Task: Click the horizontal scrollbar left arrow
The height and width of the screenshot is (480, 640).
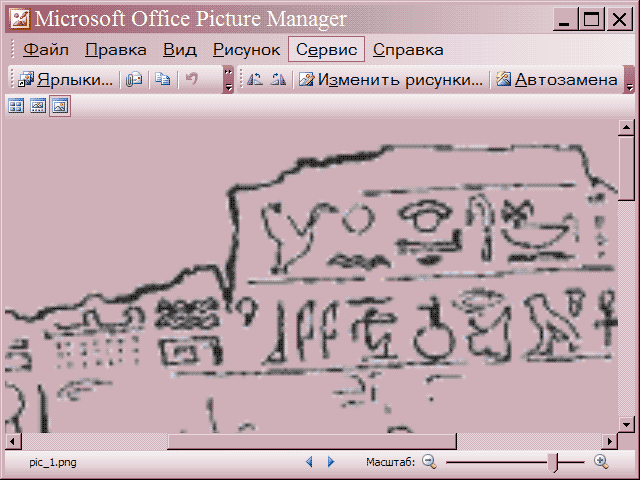Action: pyautogui.click(x=13, y=441)
